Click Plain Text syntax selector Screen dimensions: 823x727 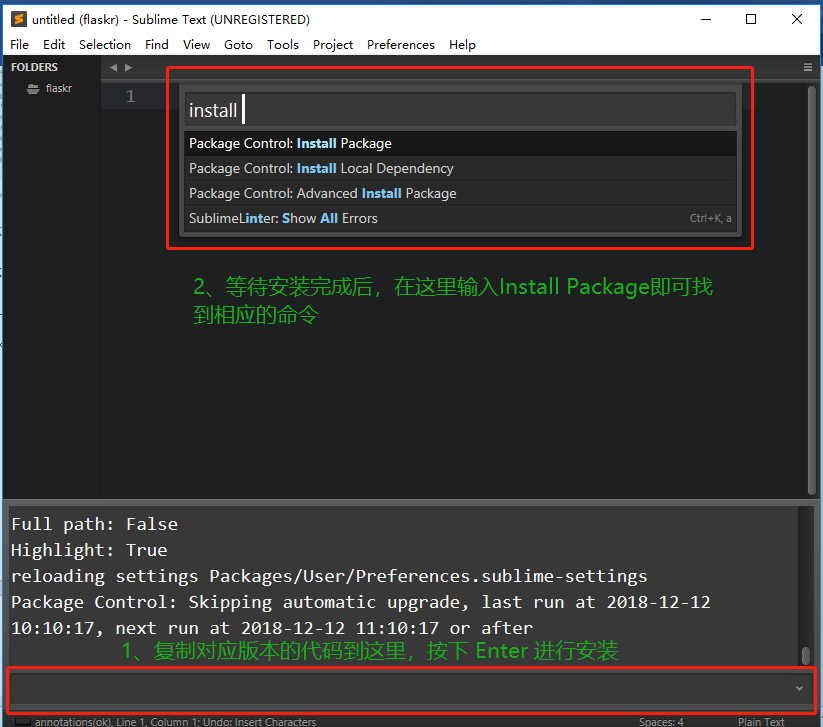(x=761, y=722)
